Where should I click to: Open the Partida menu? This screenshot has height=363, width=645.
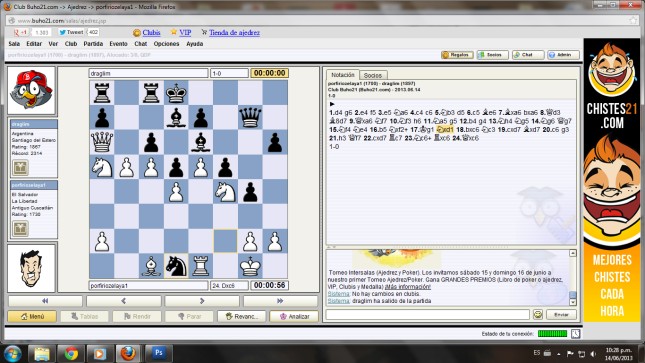coord(93,44)
